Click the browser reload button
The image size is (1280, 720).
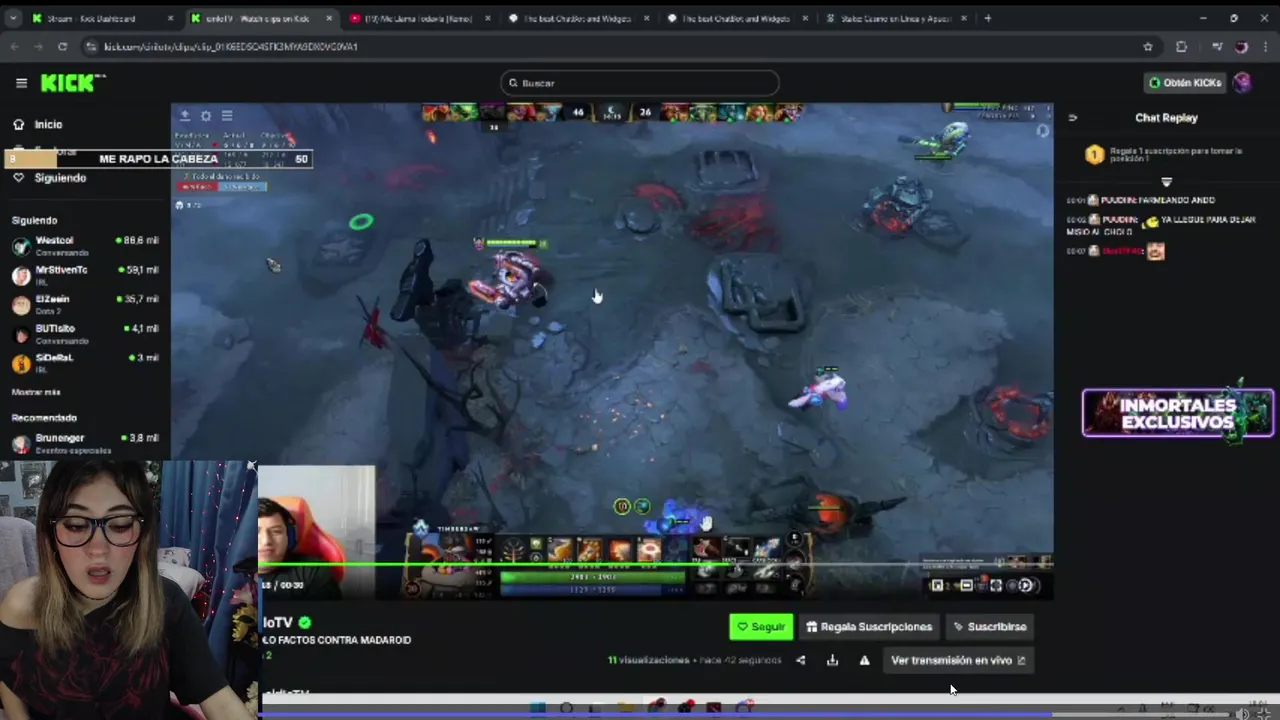tap(62, 46)
